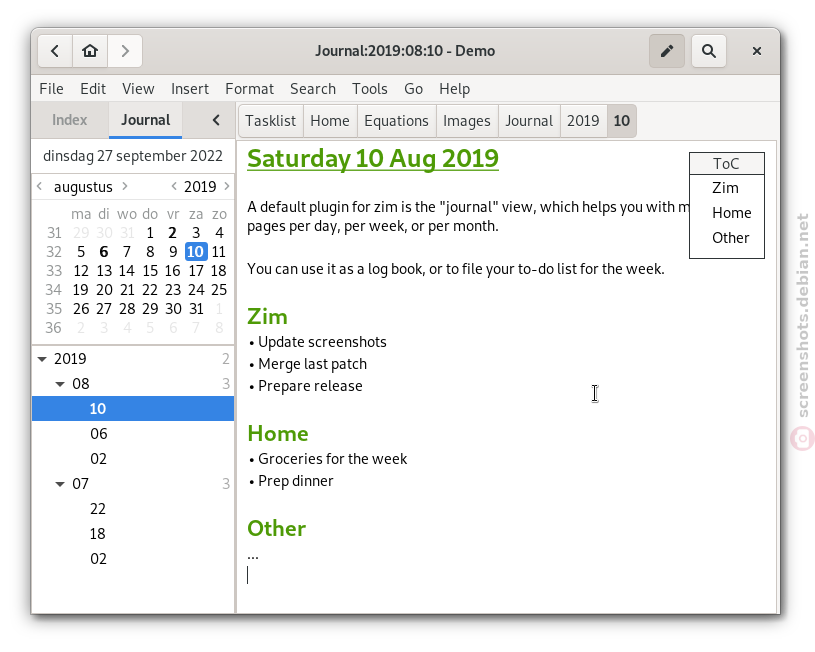This screenshot has width=815, height=652.
Task: Pick bold day 2 in the calendar
Action: 173,232
